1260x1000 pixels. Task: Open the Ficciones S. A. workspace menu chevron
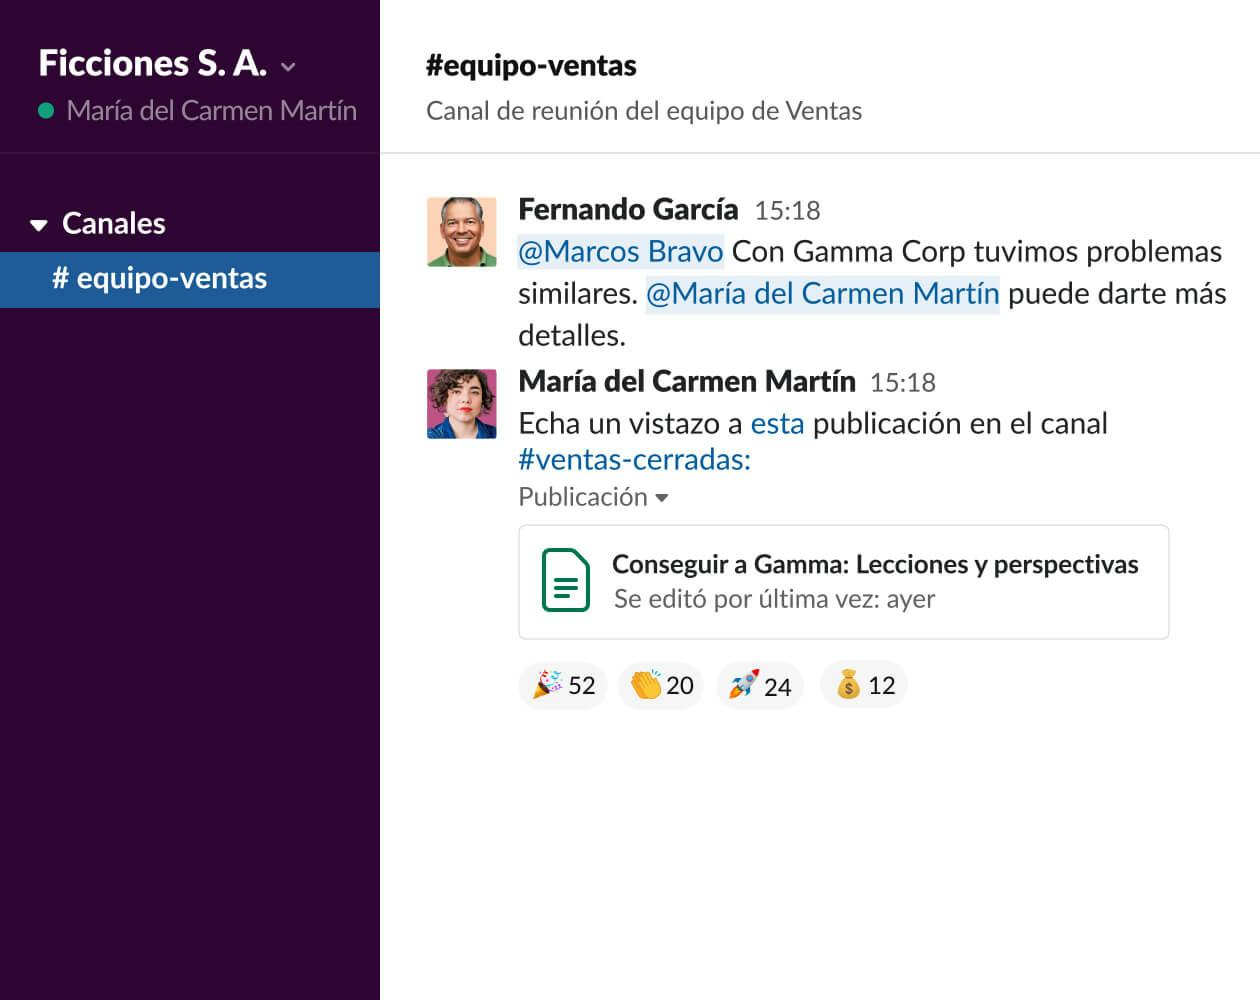[288, 67]
